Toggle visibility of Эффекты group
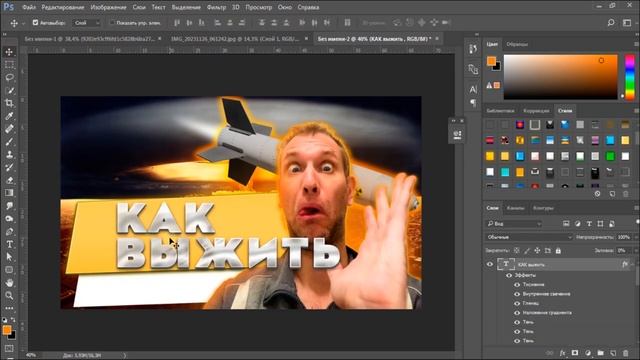Screen dimensions: 640x360 click(509, 276)
